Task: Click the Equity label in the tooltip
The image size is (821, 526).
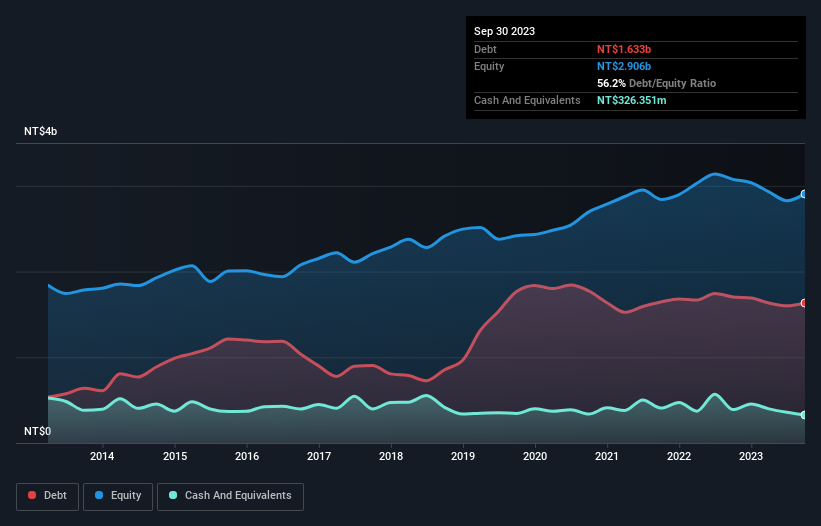Action: (489, 66)
